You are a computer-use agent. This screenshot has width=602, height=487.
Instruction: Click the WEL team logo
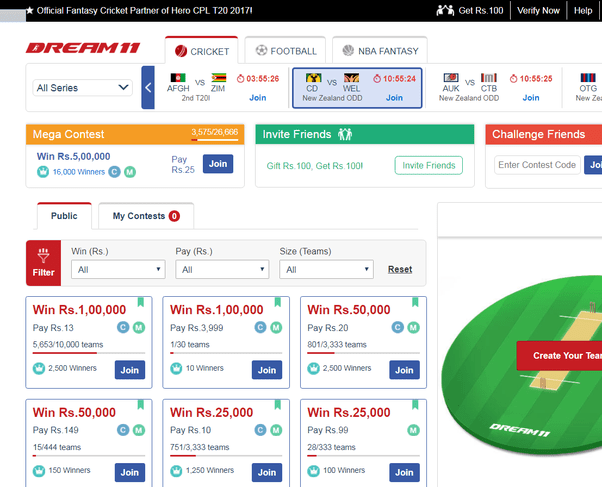pos(351,78)
